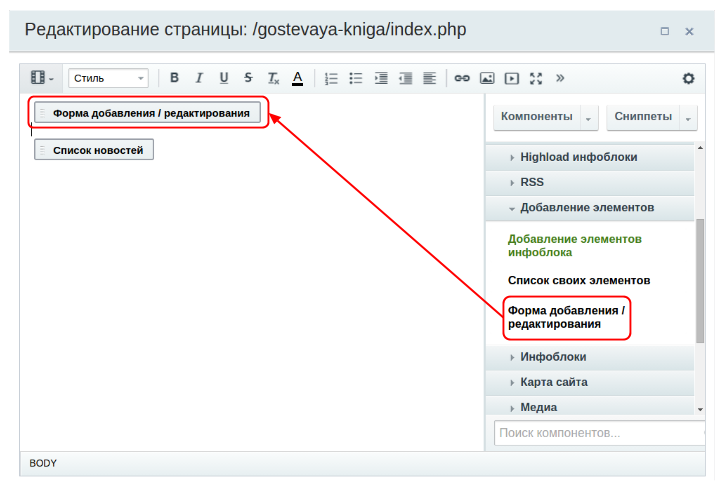Open the Компоненты panel tab
721x488 pixels.
[x=537, y=117]
